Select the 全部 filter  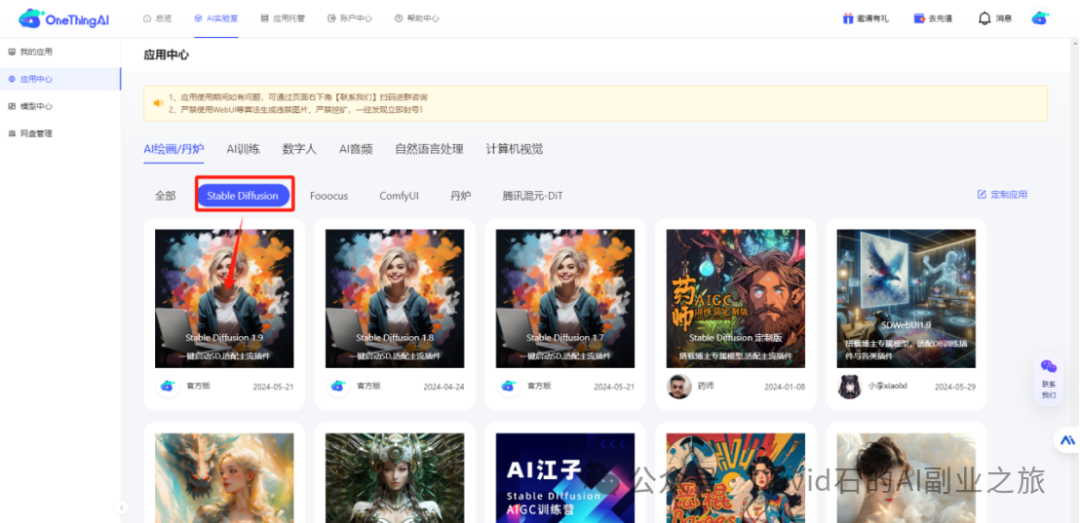point(165,196)
